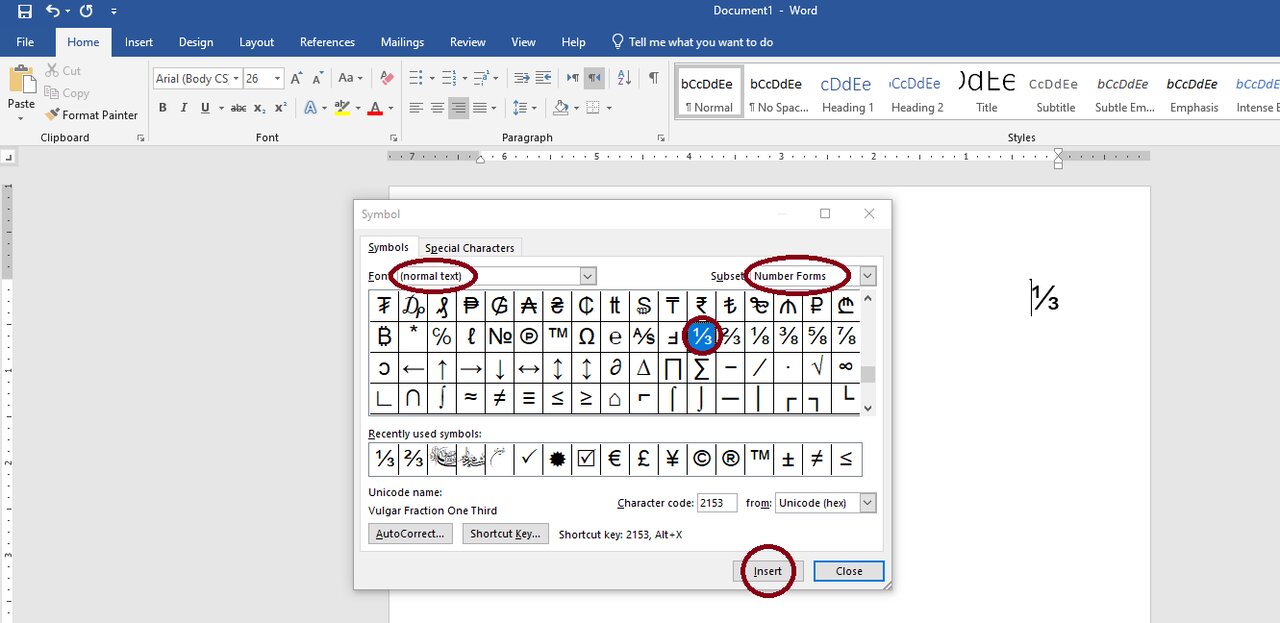The image size is (1280, 623).
Task: Click the Superscript x² icon
Action: (x=281, y=108)
